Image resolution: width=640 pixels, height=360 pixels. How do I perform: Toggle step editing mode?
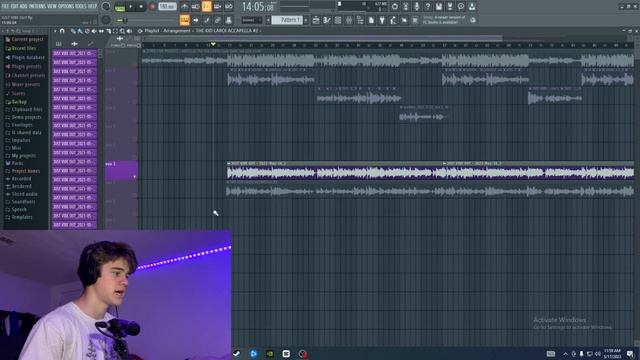(207, 20)
